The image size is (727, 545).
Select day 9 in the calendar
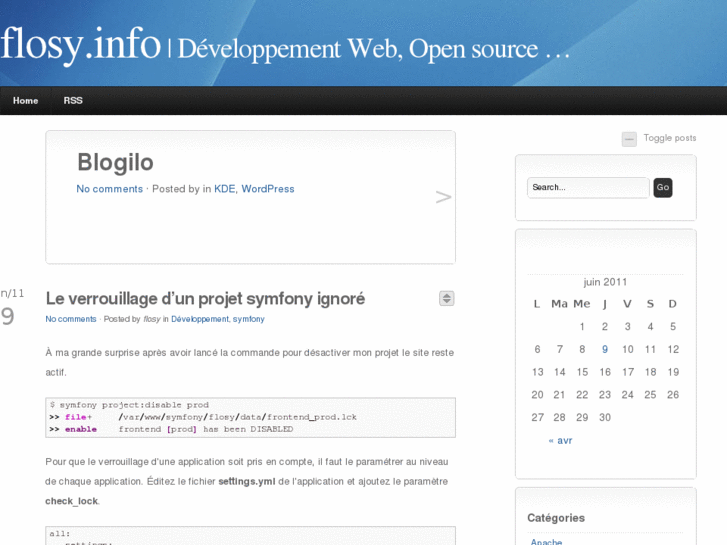tap(605, 349)
